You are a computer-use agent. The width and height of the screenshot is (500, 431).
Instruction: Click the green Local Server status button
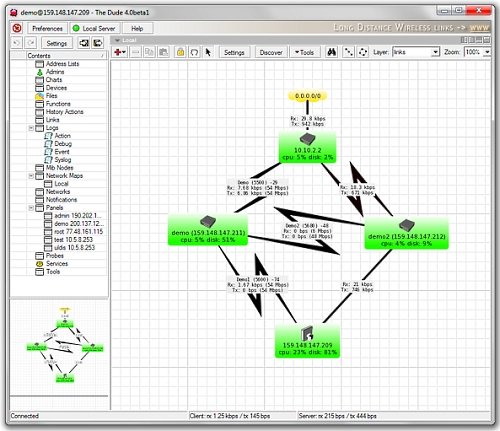click(94, 28)
